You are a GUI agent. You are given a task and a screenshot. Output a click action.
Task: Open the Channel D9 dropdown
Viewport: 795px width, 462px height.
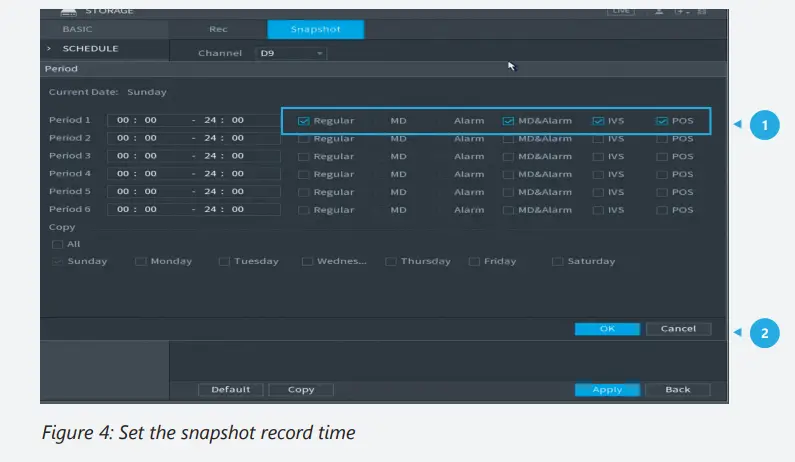[x=291, y=53]
